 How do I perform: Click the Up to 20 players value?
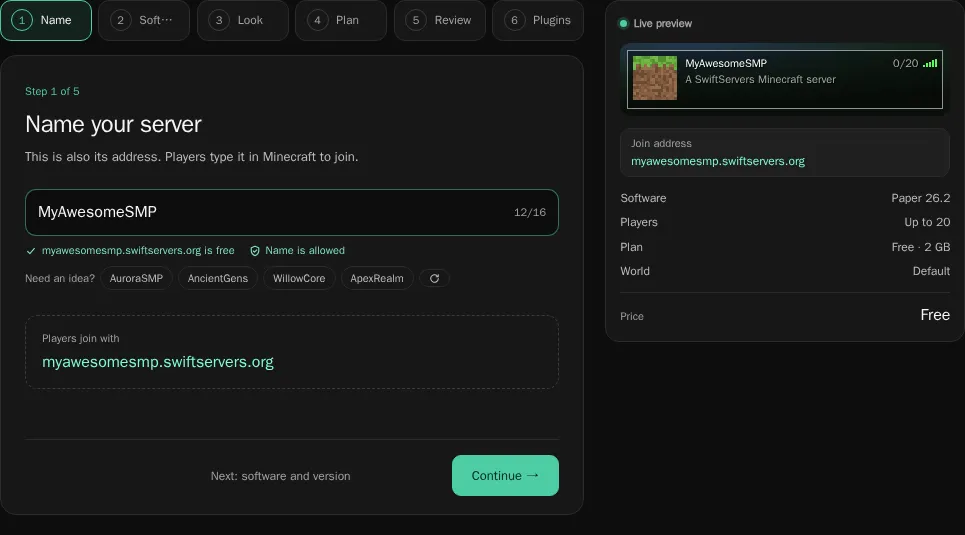(927, 222)
